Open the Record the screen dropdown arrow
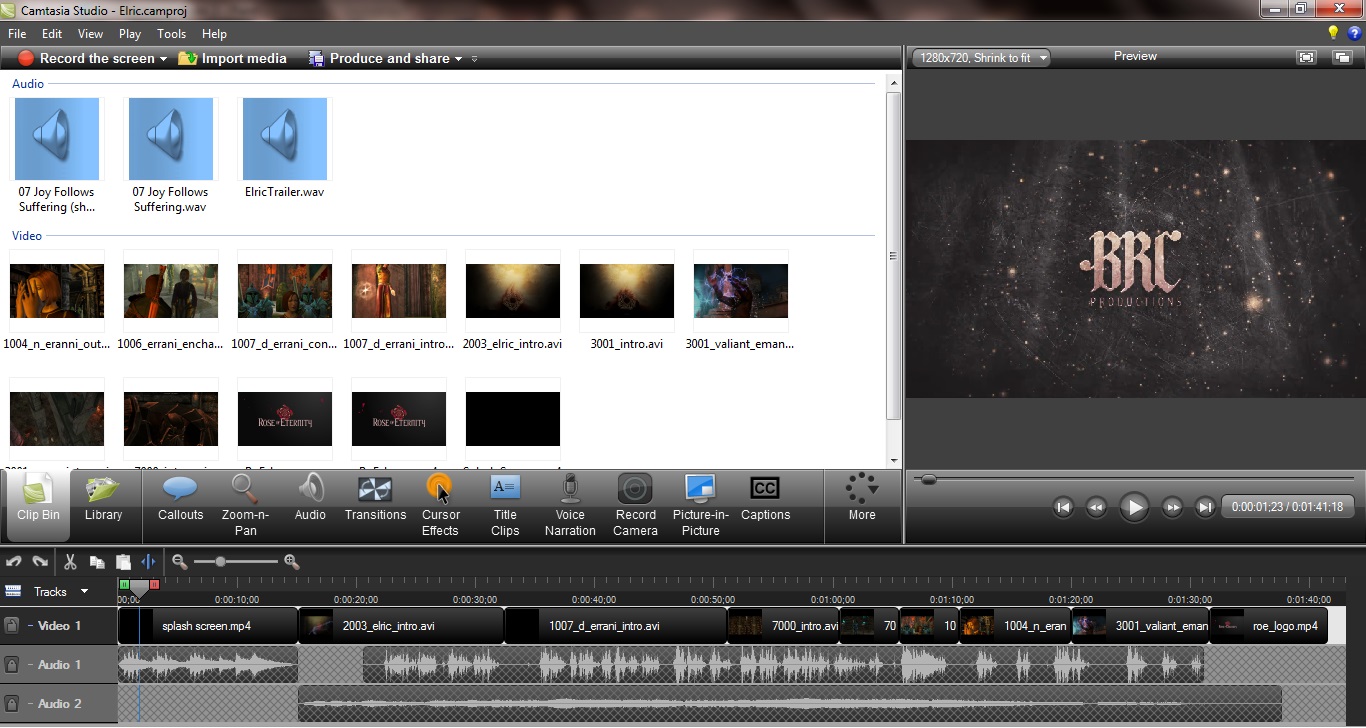1366x728 pixels. (x=163, y=59)
